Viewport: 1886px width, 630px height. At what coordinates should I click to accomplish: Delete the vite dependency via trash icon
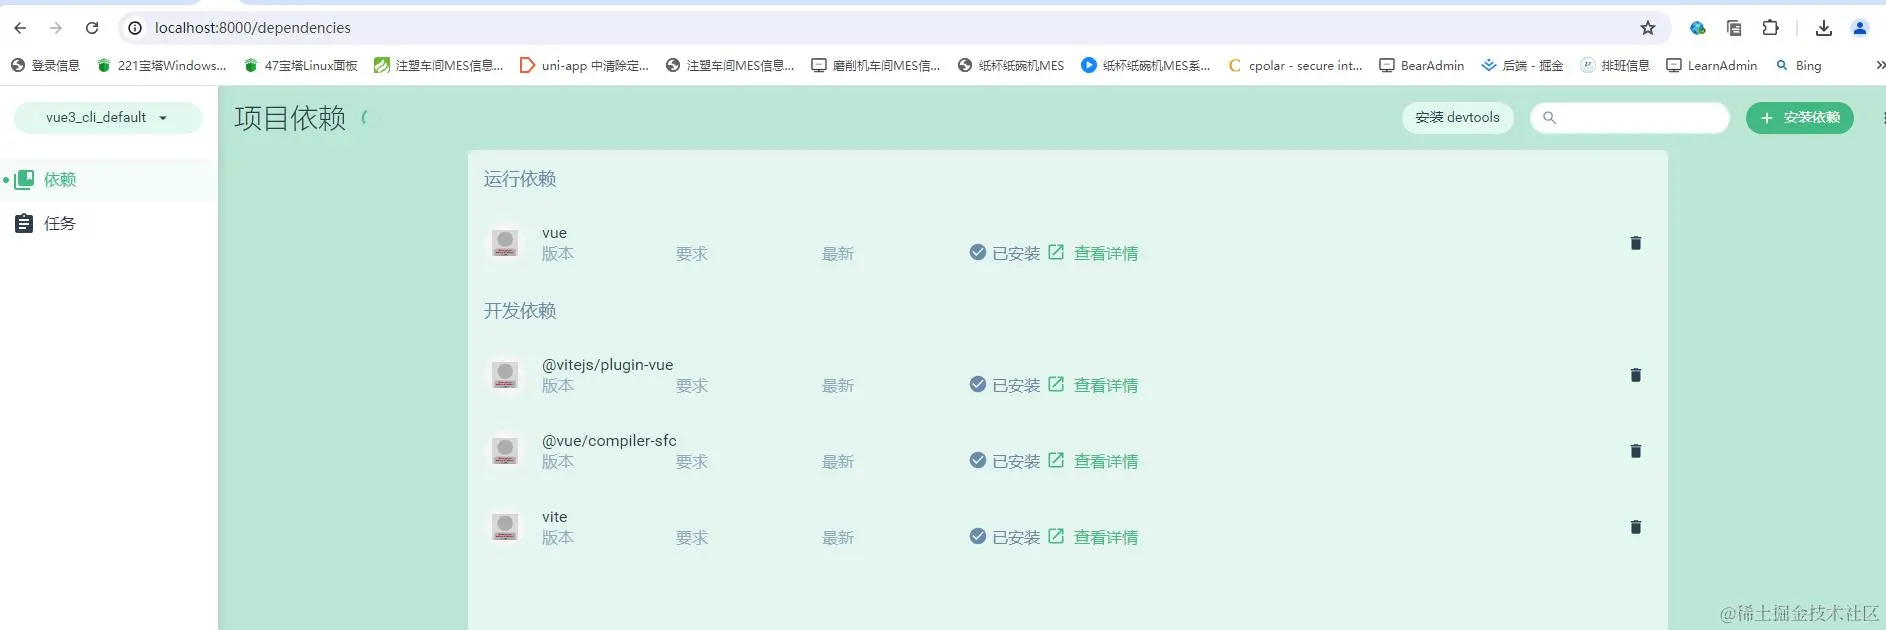[1636, 527]
